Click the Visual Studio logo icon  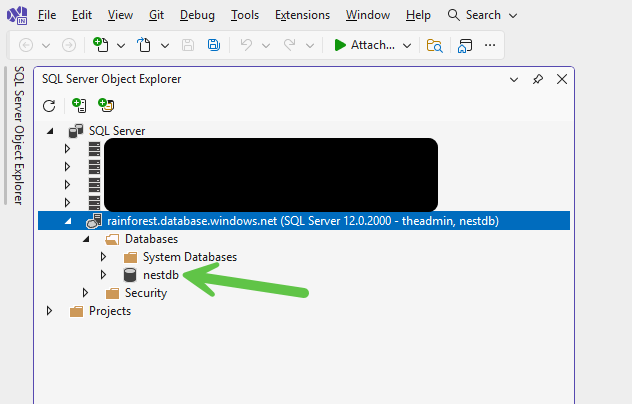17,15
